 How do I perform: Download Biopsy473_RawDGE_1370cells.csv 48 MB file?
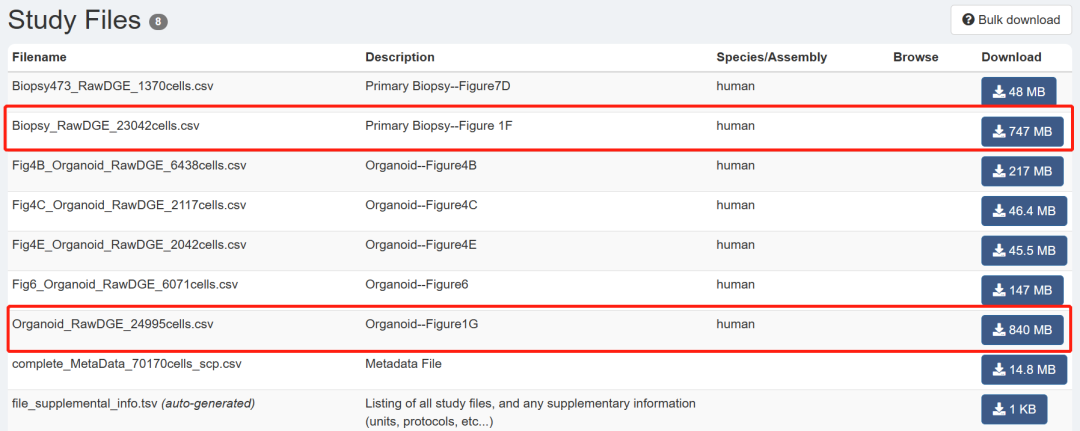[1018, 92]
